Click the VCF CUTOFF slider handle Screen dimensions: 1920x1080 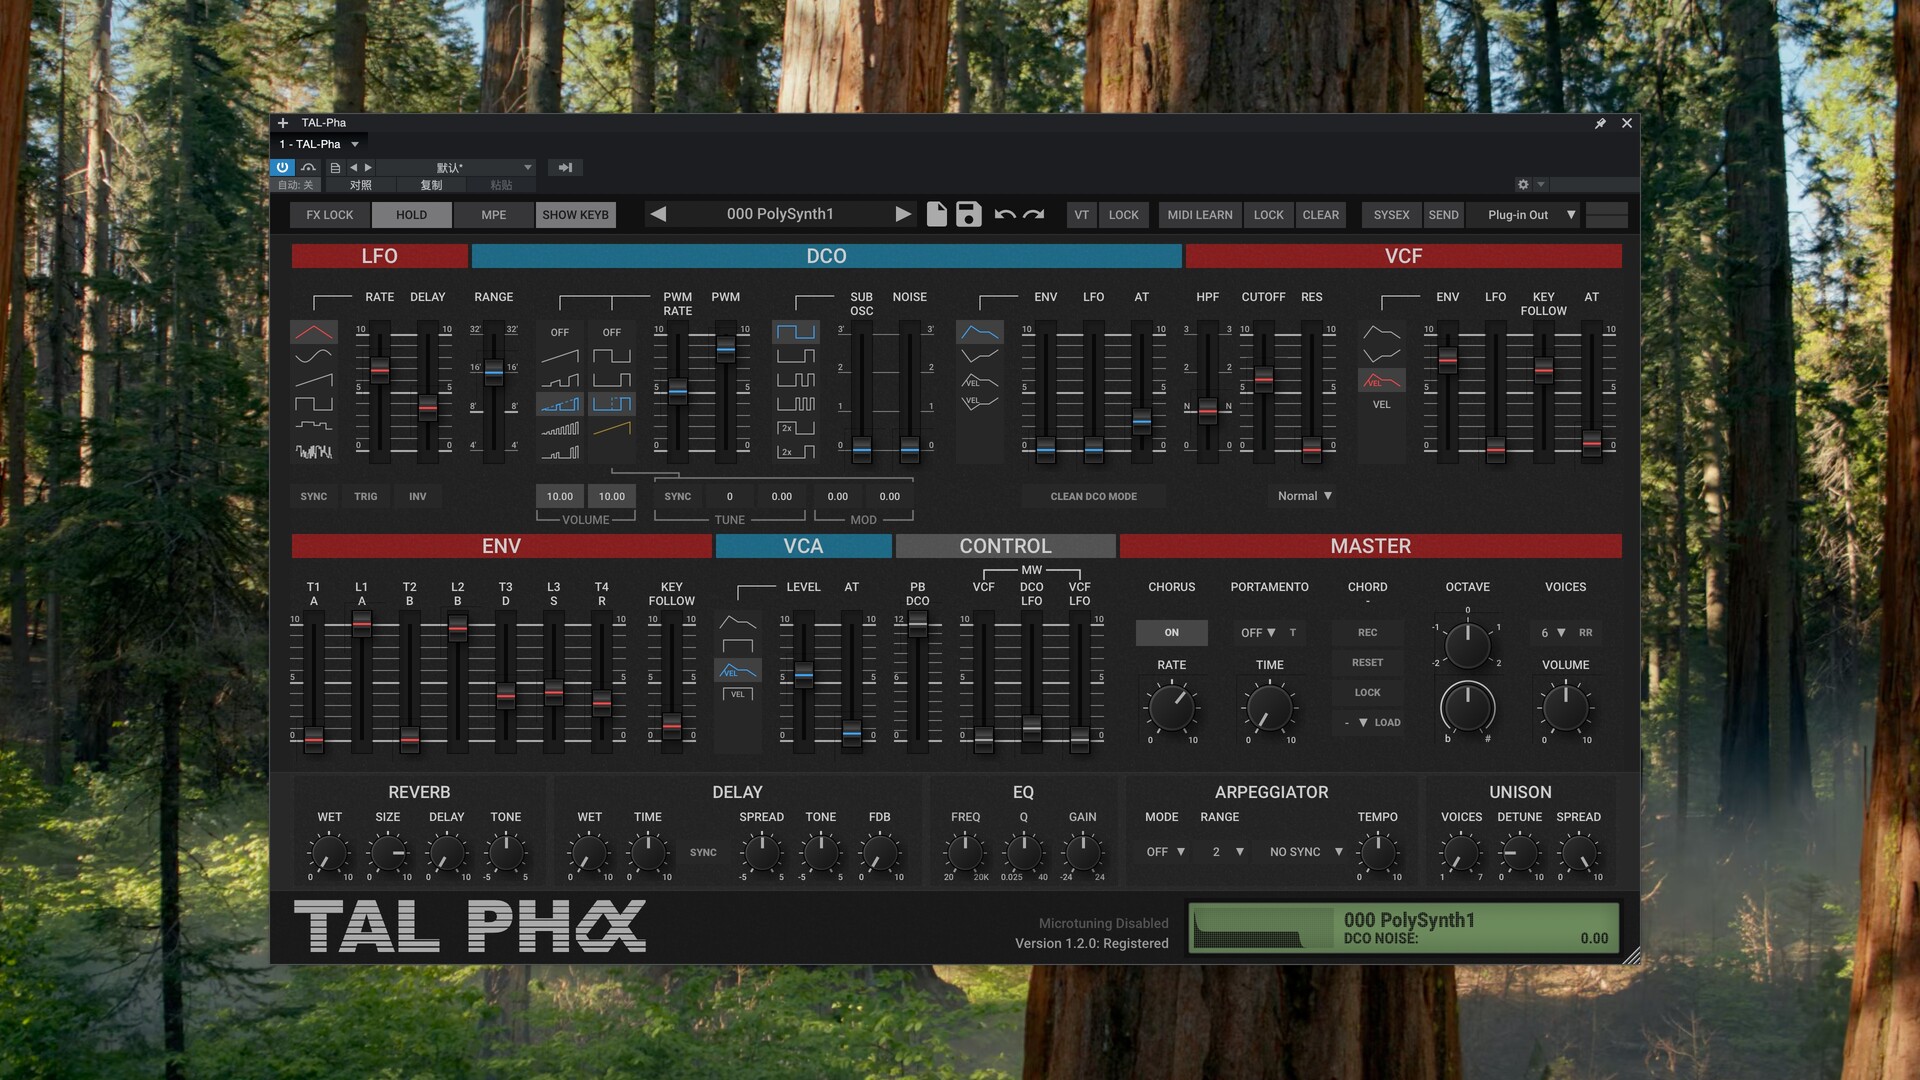tap(1264, 378)
